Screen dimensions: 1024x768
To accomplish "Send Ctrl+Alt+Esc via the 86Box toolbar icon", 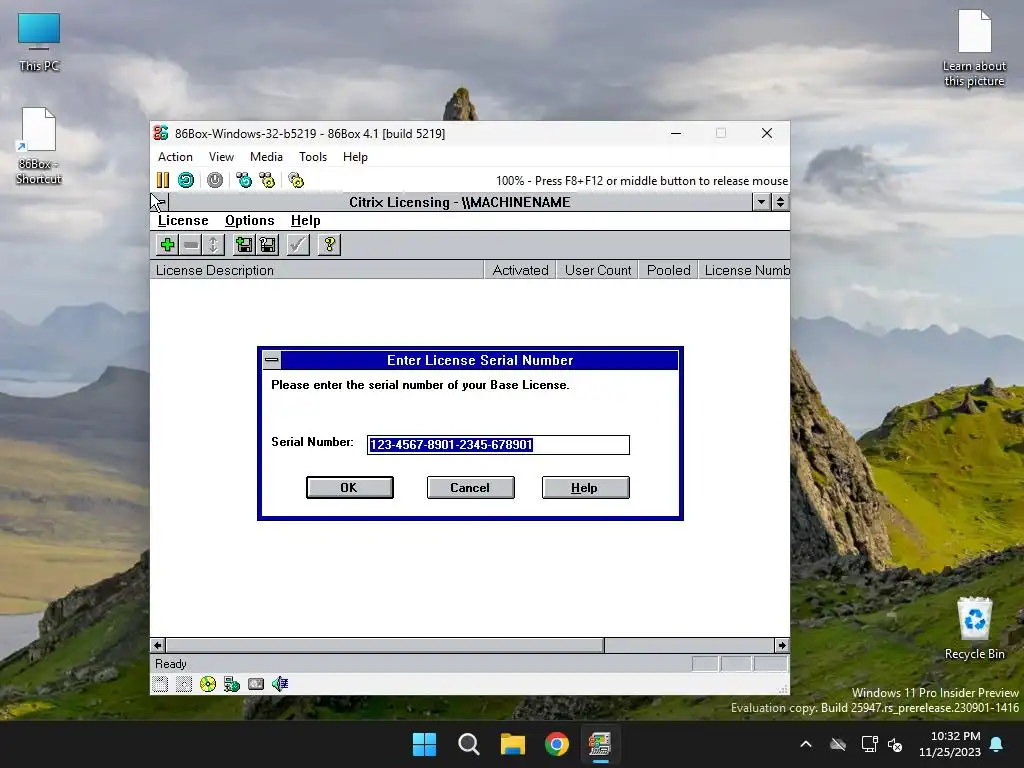I will [x=267, y=180].
